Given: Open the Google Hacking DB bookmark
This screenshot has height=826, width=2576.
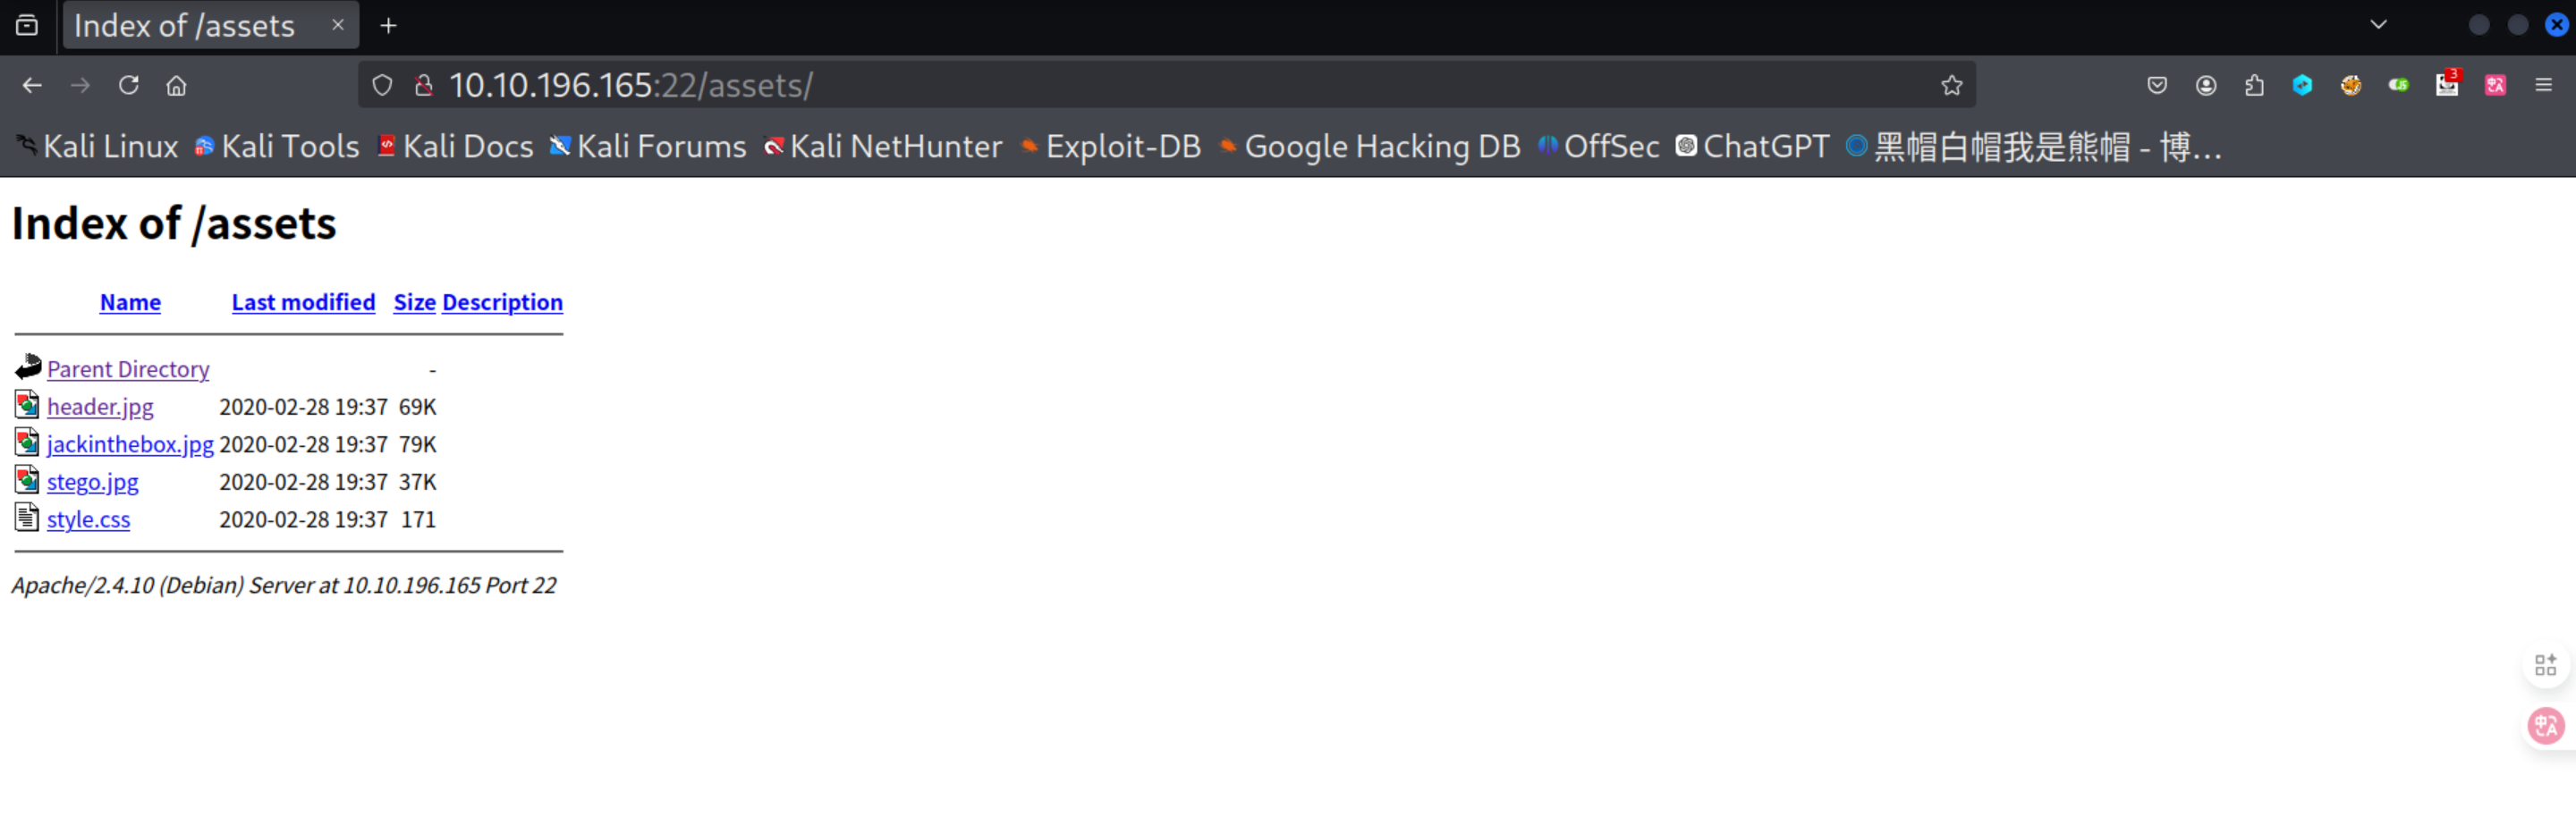Looking at the screenshot, I should [1370, 147].
